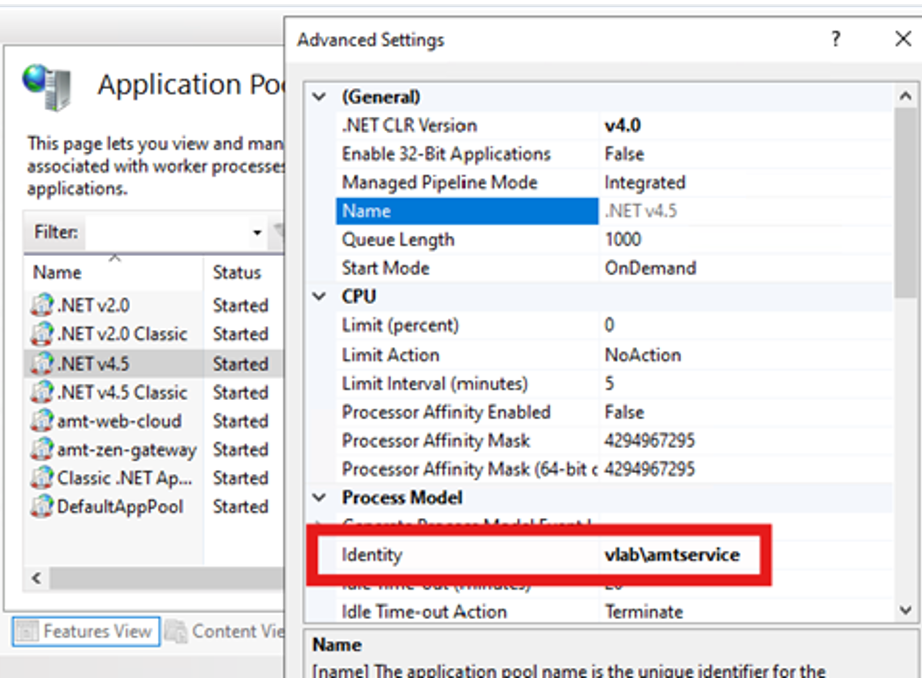Select the Processor Affinity Mask property

tap(436, 441)
